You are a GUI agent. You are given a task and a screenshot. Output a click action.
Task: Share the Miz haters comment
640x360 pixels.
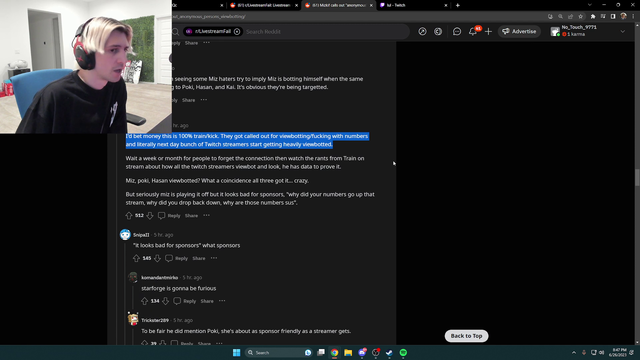[x=188, y=100]
